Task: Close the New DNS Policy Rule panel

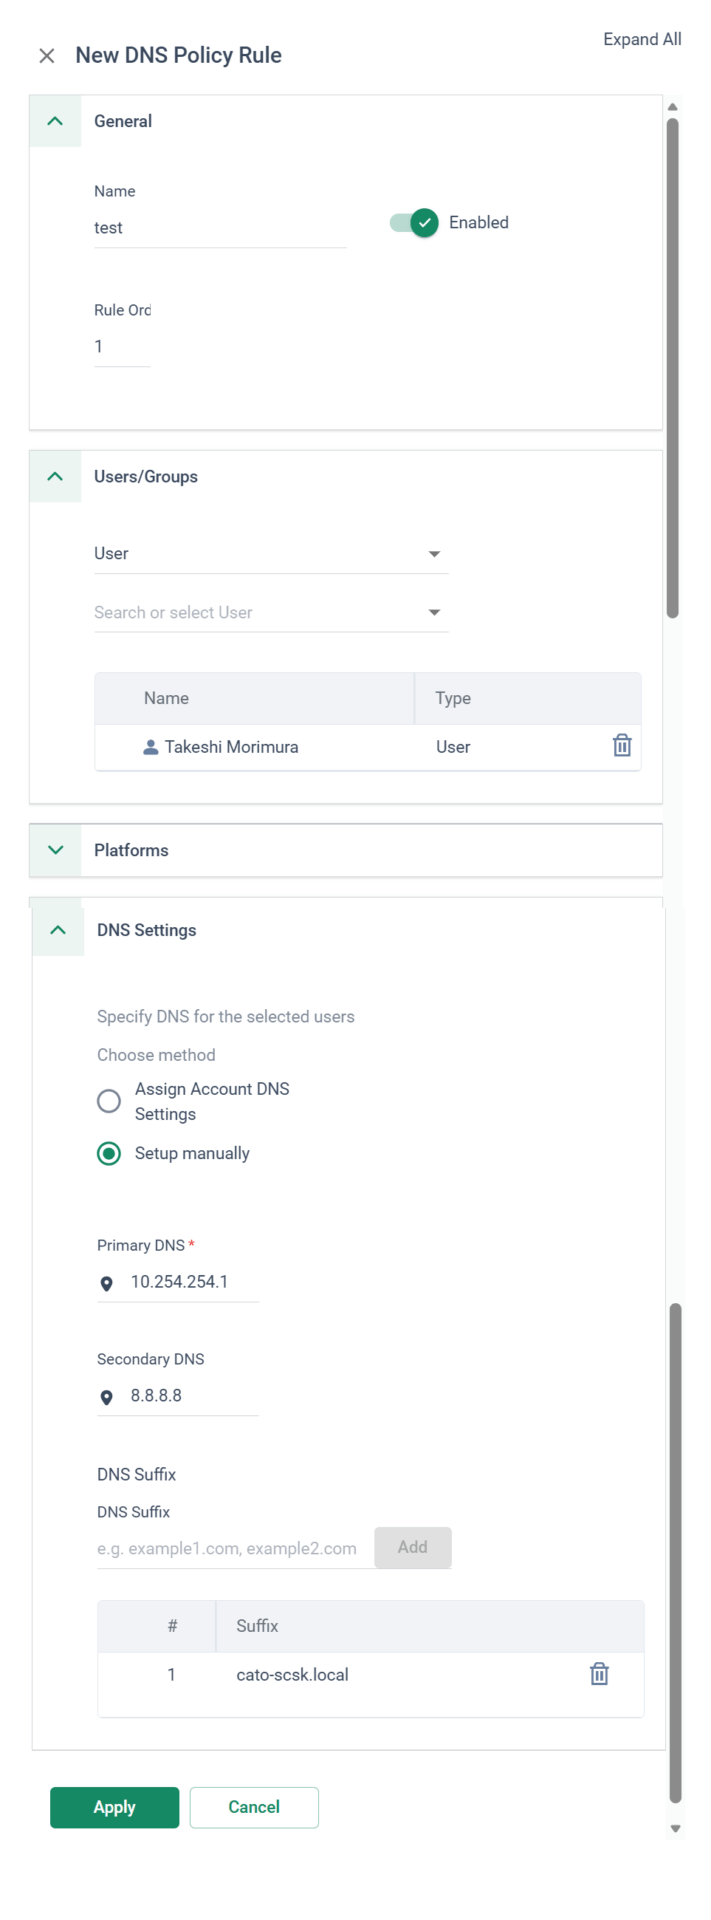Action: pyautogui.click(x=47, y=56)
